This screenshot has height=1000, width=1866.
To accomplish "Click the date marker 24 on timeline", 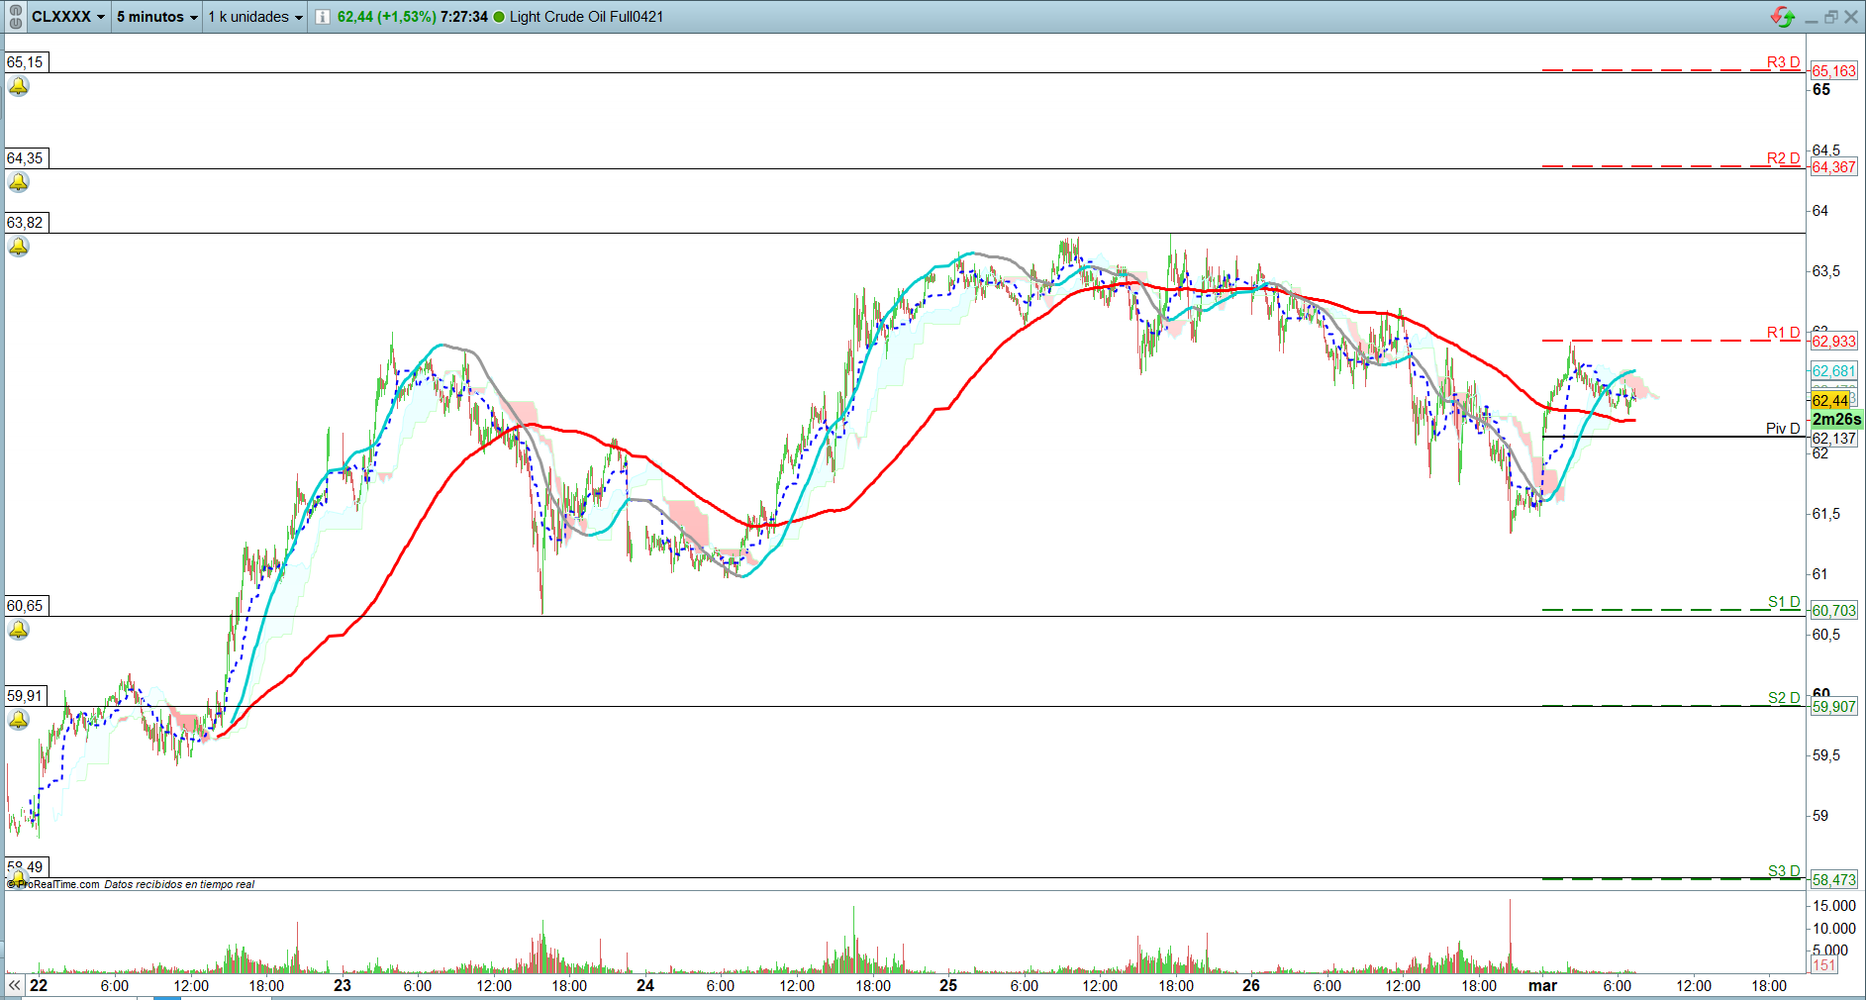I will tap(646, 985).
